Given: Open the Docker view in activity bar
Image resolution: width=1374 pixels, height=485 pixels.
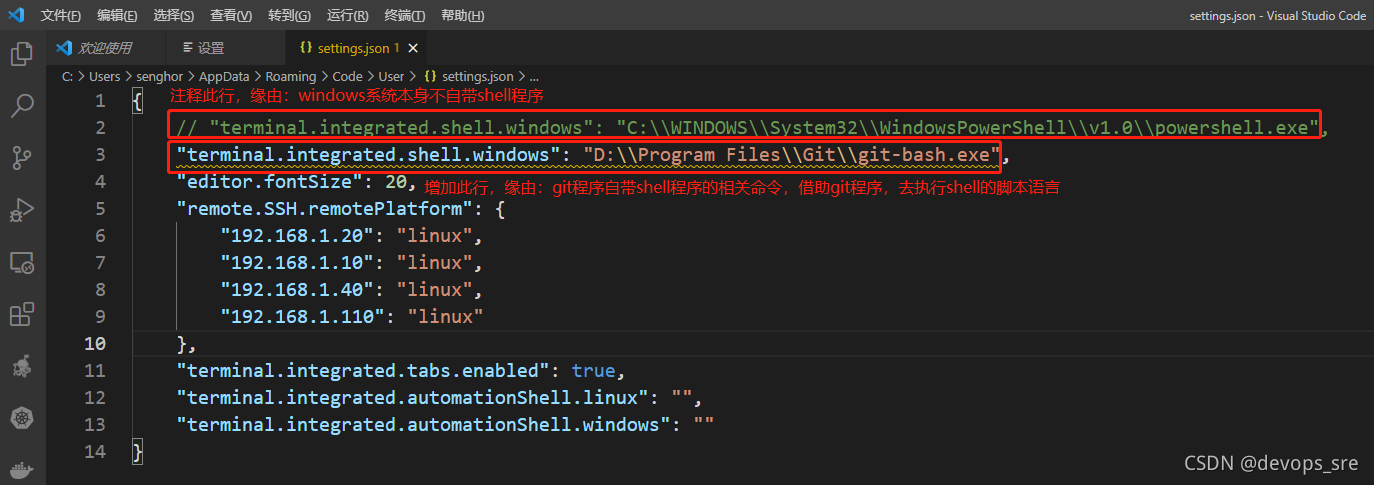Looking at the screenshot, I should (22, 468).
